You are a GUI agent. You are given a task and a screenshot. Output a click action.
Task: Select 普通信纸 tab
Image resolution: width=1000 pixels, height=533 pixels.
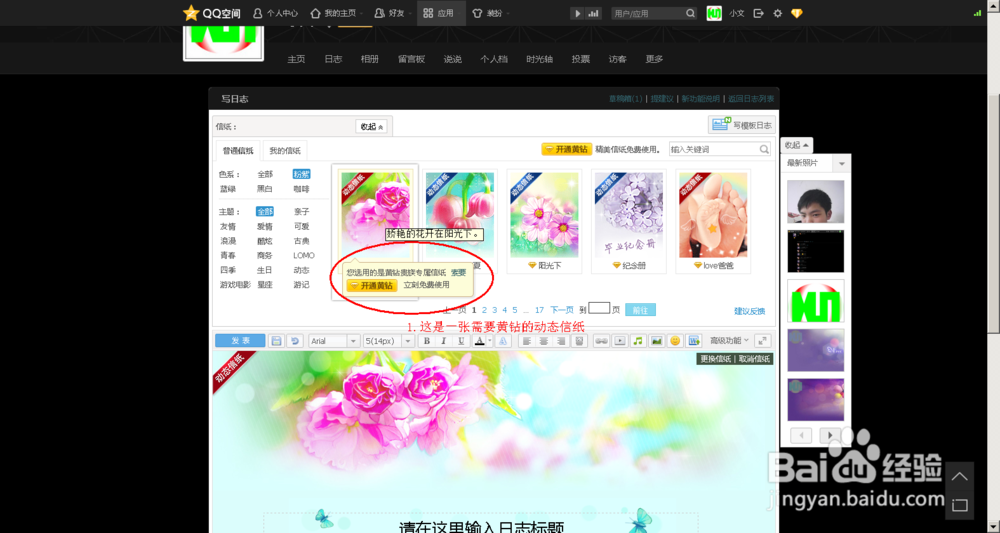click(238, 151)
